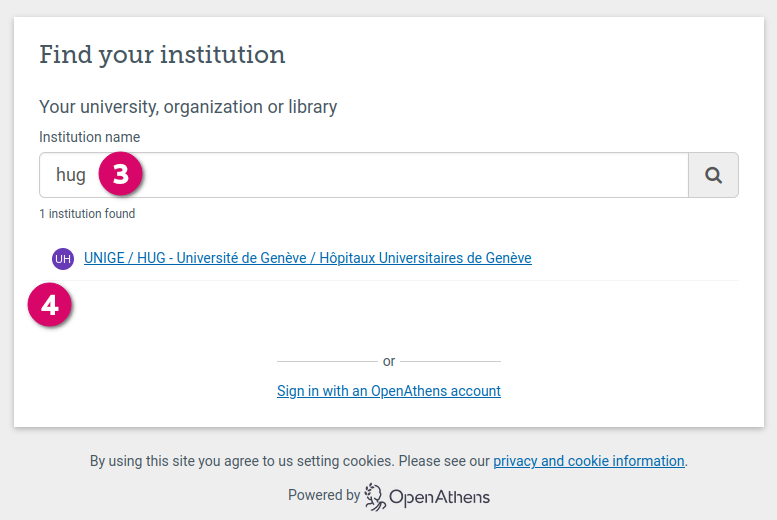Place cursor on typed 'hug' text
The width and height of the screenshot is (777, 520).
point(71,175)
